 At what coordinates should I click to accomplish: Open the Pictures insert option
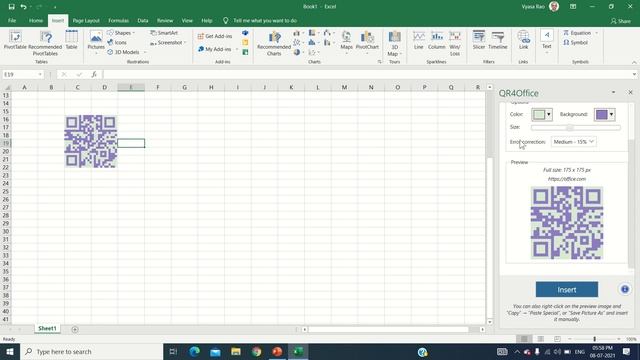(96, 42)
